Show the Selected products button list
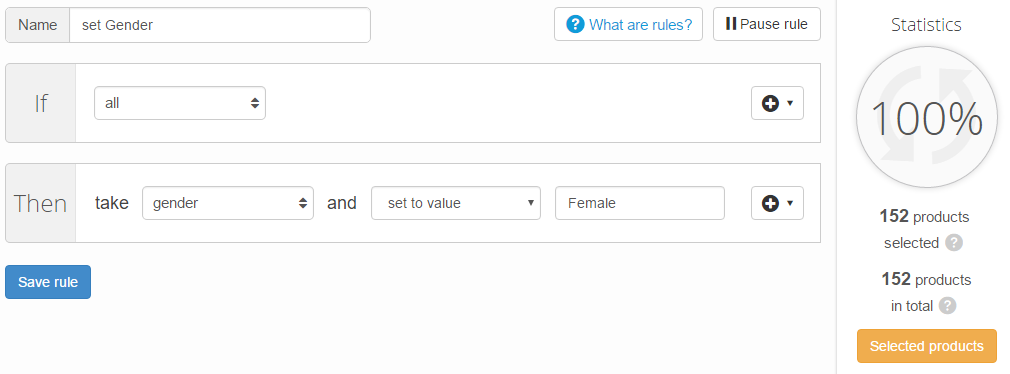The width and height of the screenshot is (1010, 374). pyautogui.click(x=926, y=346)
